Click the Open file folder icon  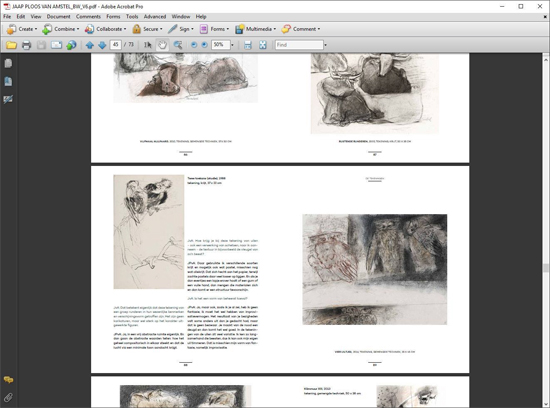(x=11, y=45)
